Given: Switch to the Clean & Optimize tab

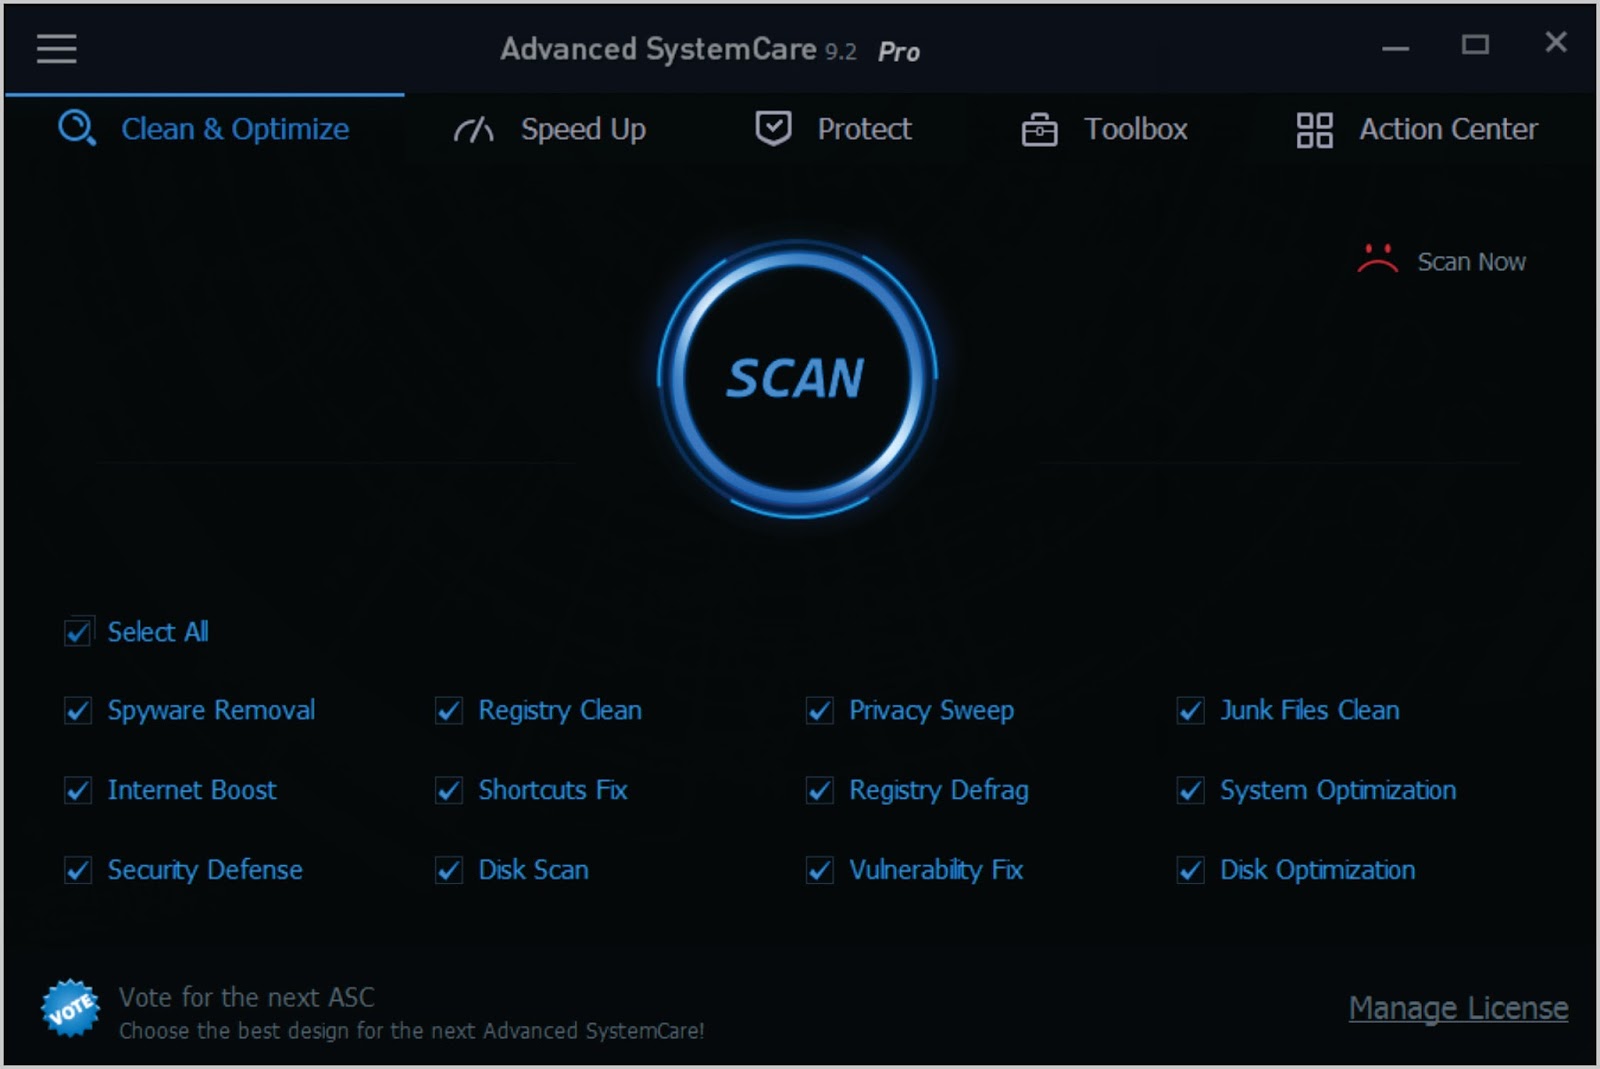Looking at the screenshot, I should (x=204, y=129).
